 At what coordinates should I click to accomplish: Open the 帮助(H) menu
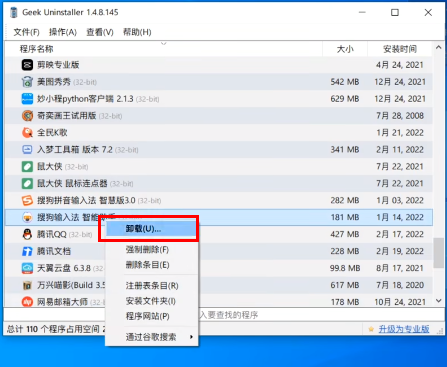137,32
